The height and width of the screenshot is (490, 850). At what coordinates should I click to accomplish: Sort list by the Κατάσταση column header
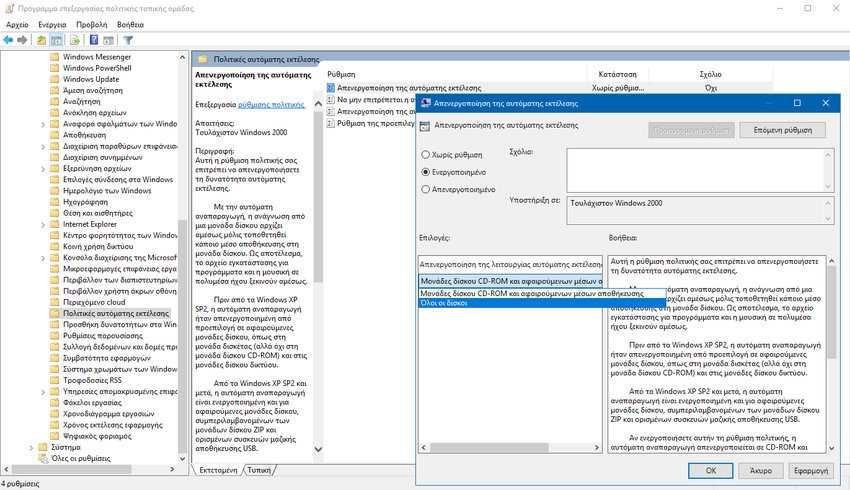(x=617, y=74)
